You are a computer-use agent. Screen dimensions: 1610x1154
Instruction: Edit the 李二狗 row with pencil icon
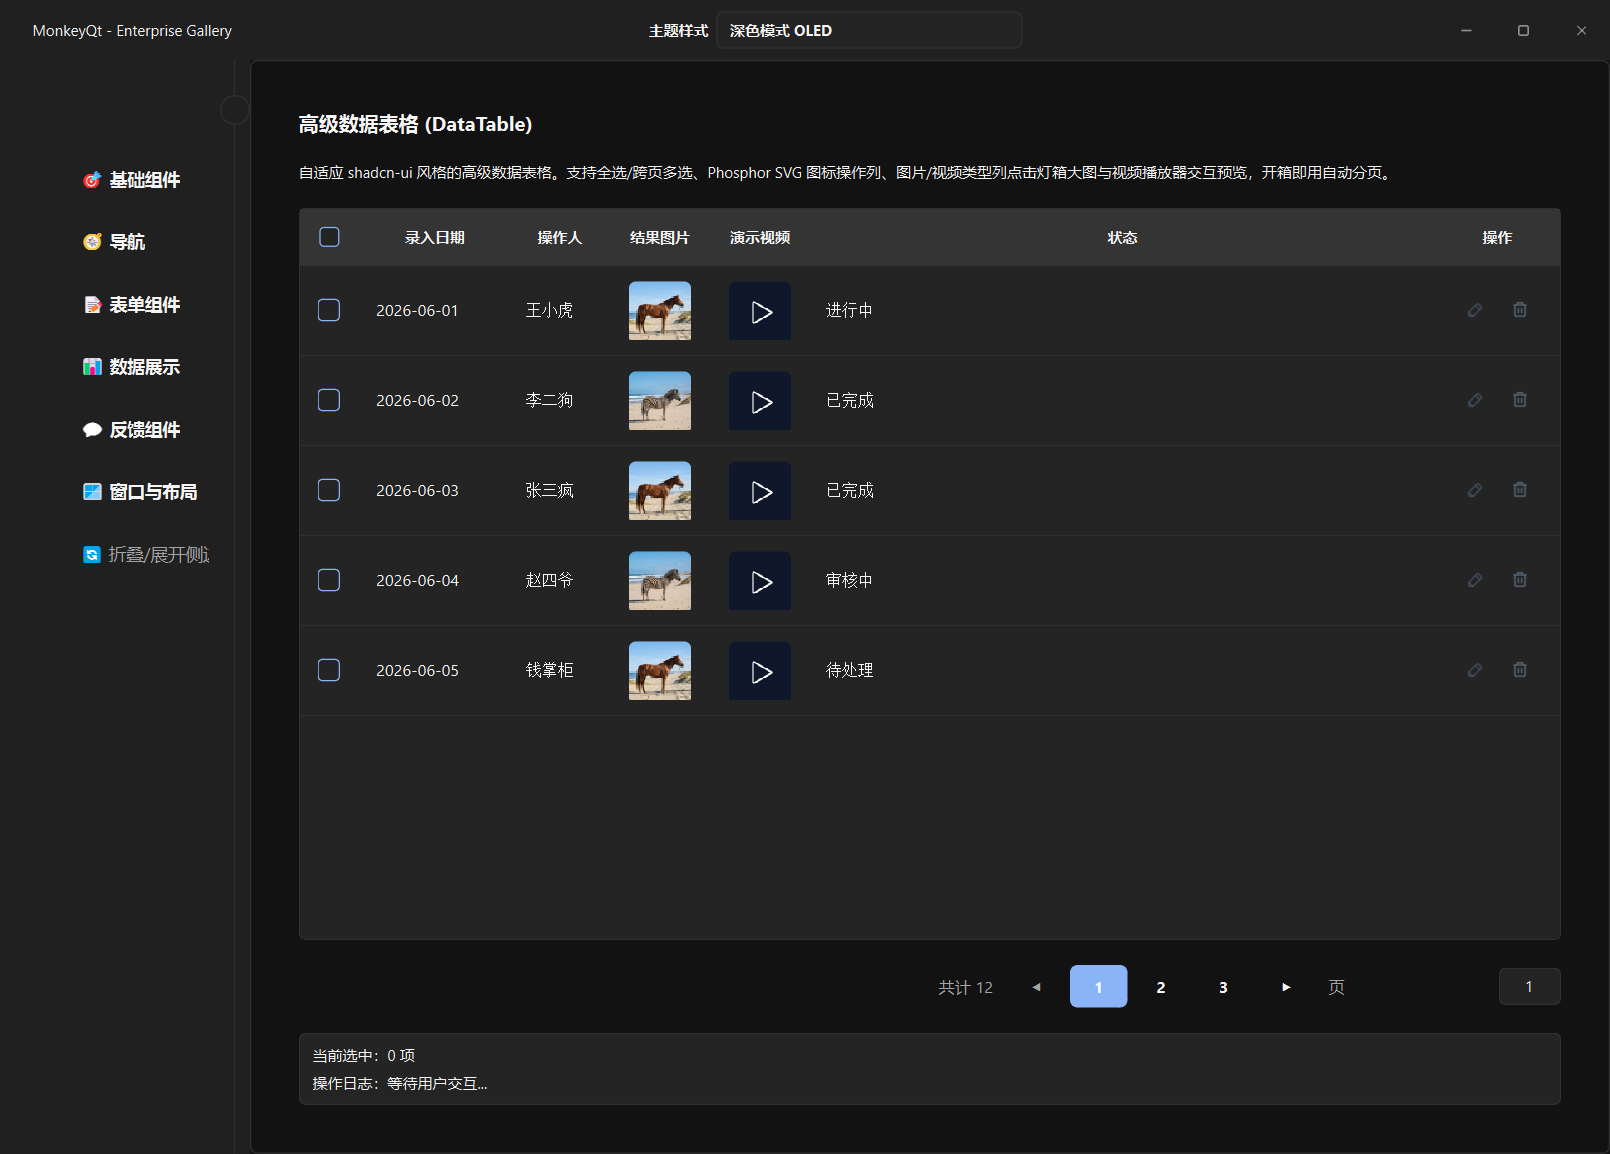click(x=1475, y=400)
